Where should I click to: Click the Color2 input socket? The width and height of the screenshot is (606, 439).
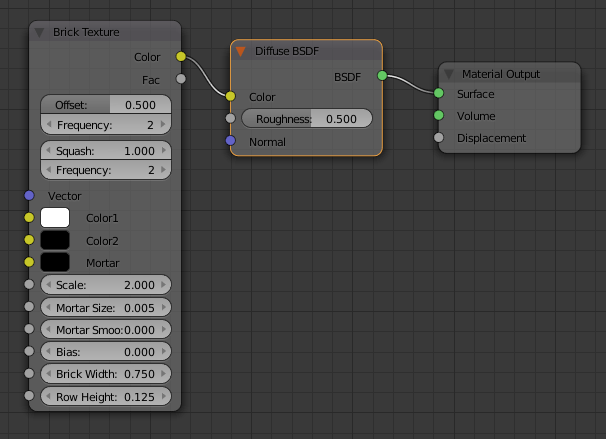coord(29,240)
